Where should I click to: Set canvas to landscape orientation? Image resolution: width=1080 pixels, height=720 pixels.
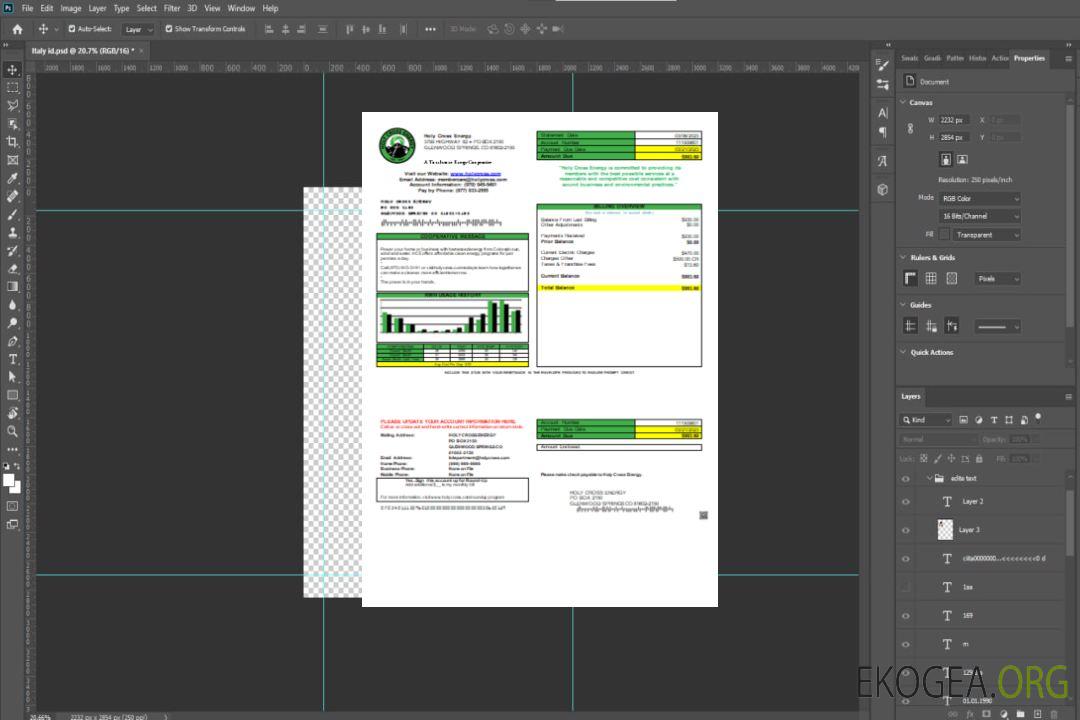pos(962,159)
